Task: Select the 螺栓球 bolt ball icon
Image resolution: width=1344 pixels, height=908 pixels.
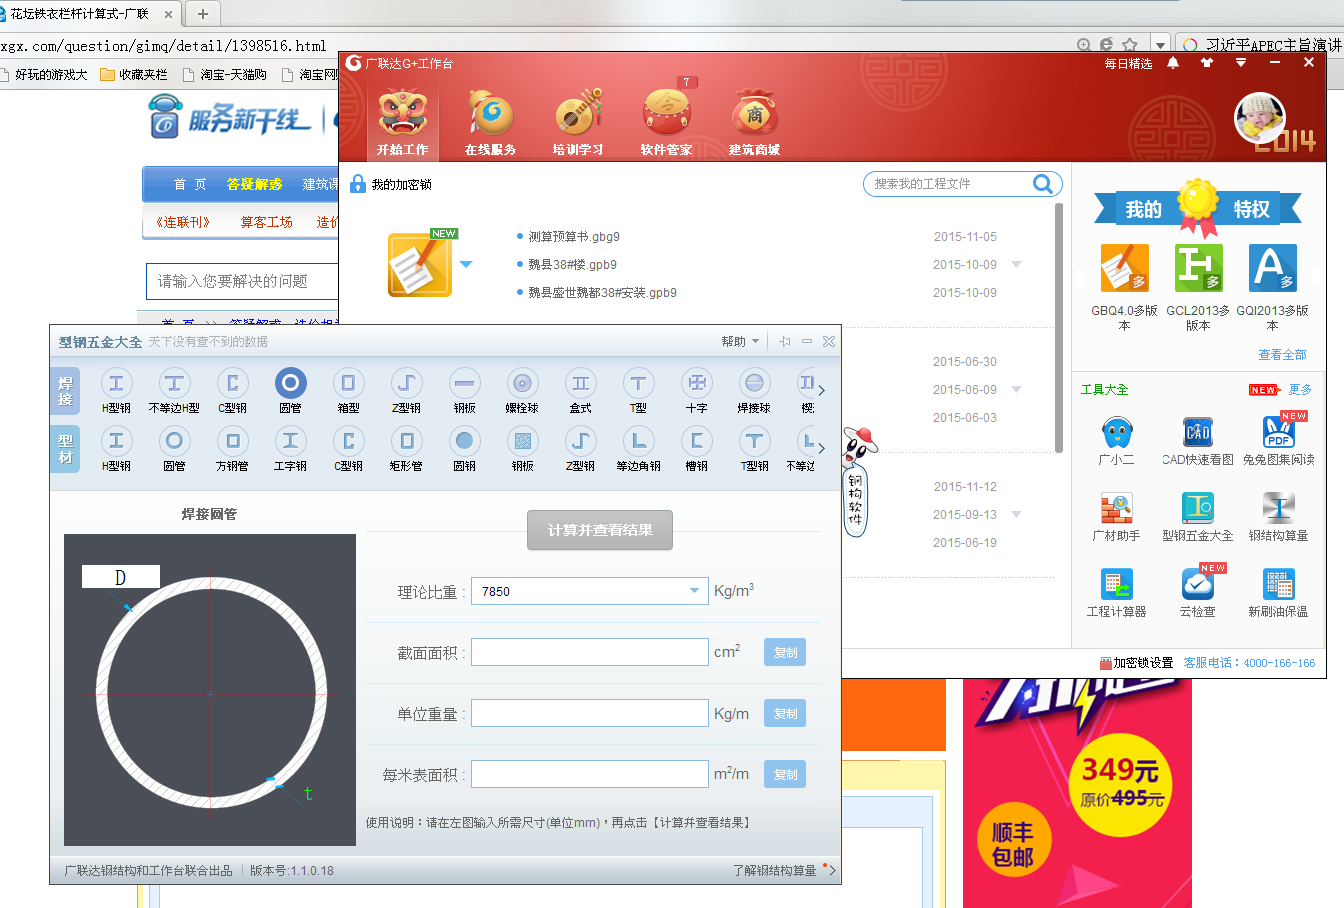Action: coord(522,383)
